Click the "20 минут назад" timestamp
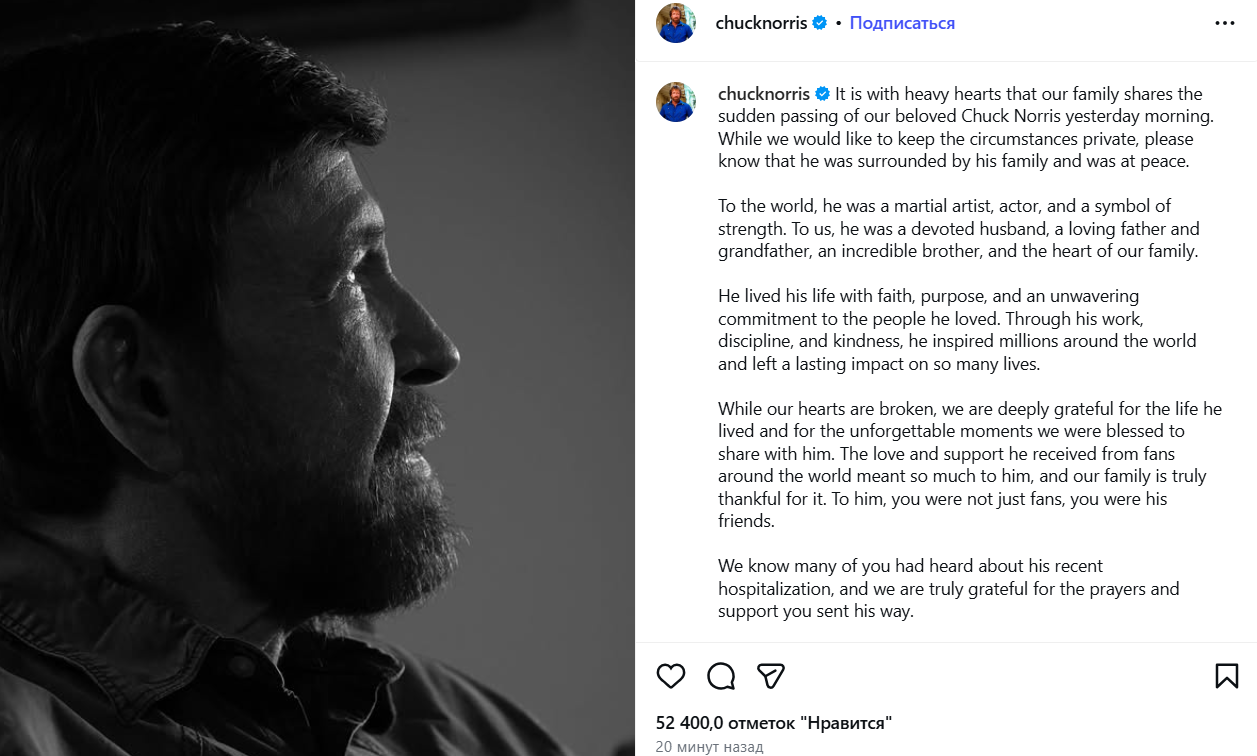This screenshot has height=756, width=1257. [x=709, y=747]
